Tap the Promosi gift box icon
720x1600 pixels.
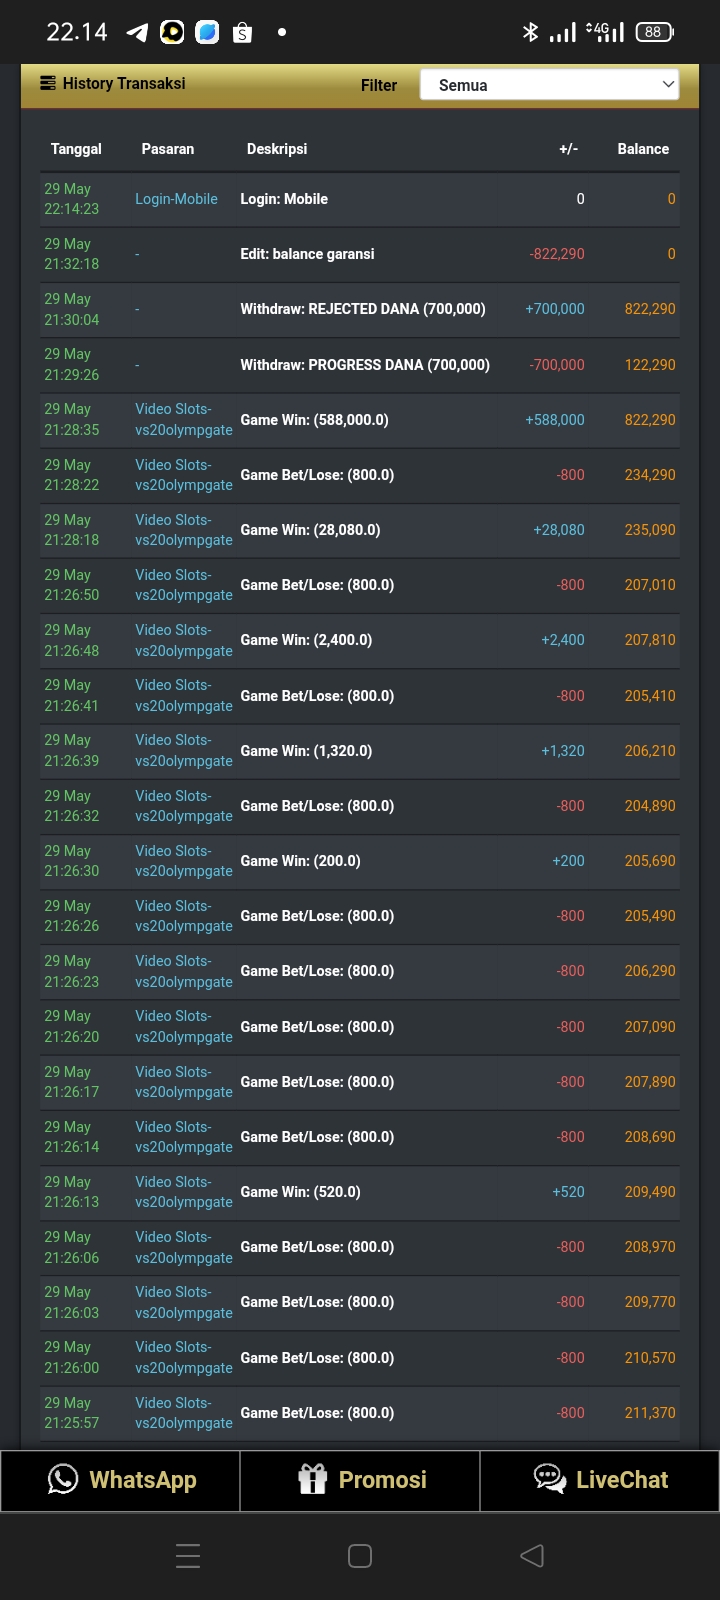click(x=313, y=1479)
